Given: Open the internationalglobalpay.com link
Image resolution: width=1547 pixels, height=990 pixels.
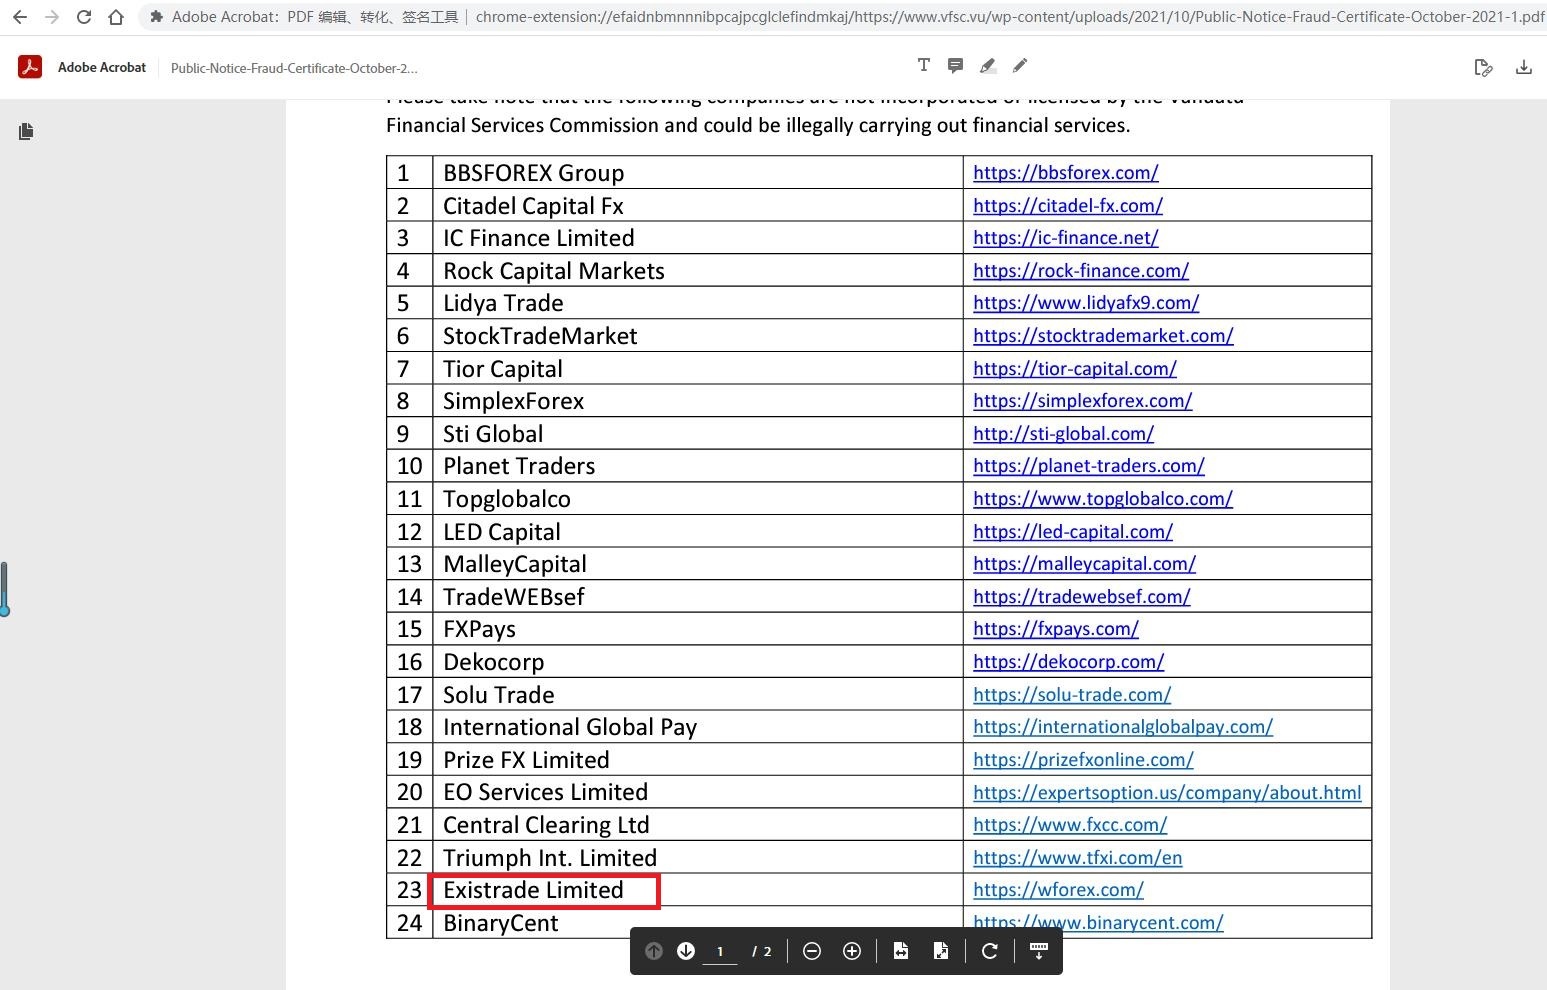Looking at the screenshot, I should 1122,727.
